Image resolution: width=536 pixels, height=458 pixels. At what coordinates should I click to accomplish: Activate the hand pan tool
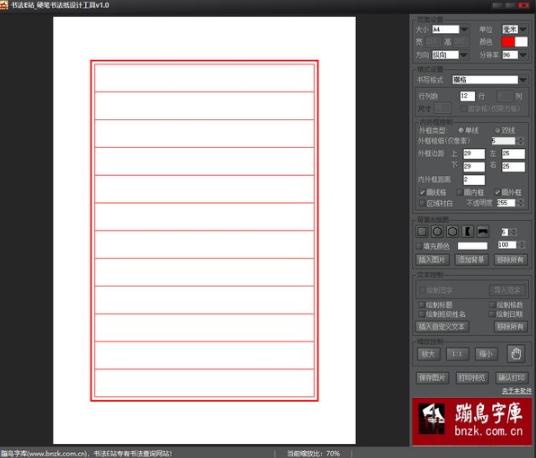tap(516, 353)
